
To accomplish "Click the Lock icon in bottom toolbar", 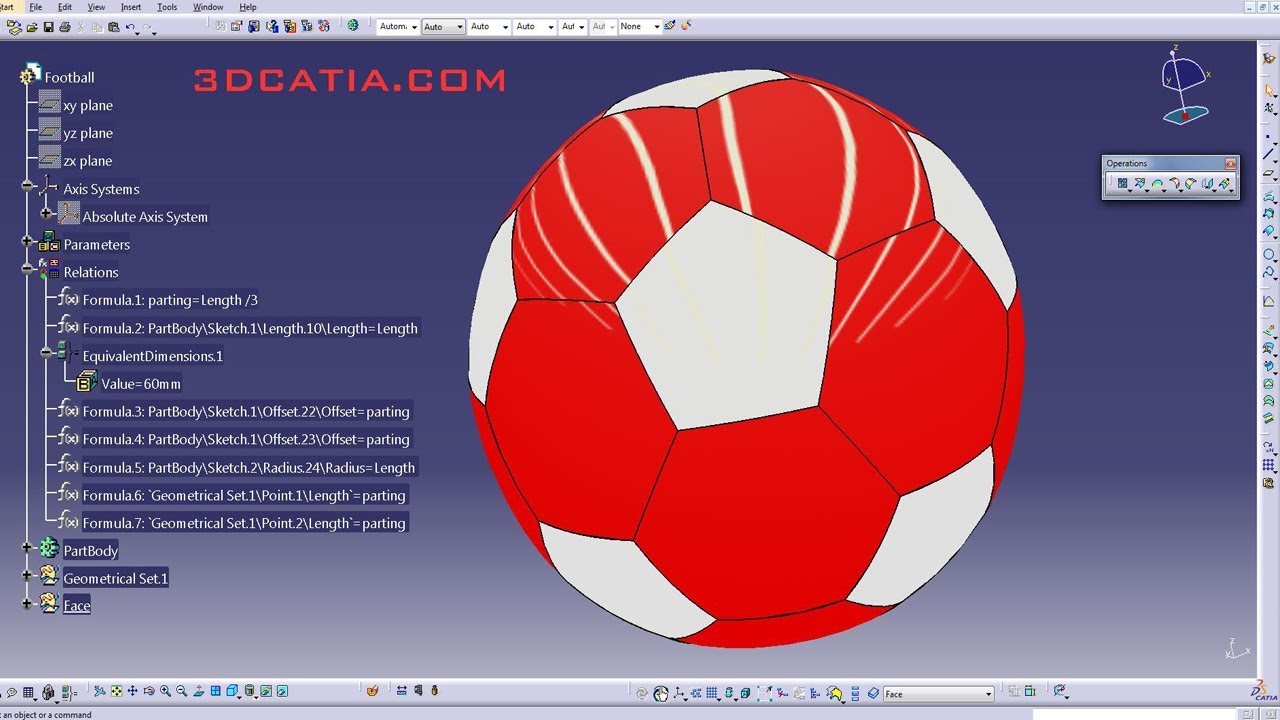I will tap(48, 692).
